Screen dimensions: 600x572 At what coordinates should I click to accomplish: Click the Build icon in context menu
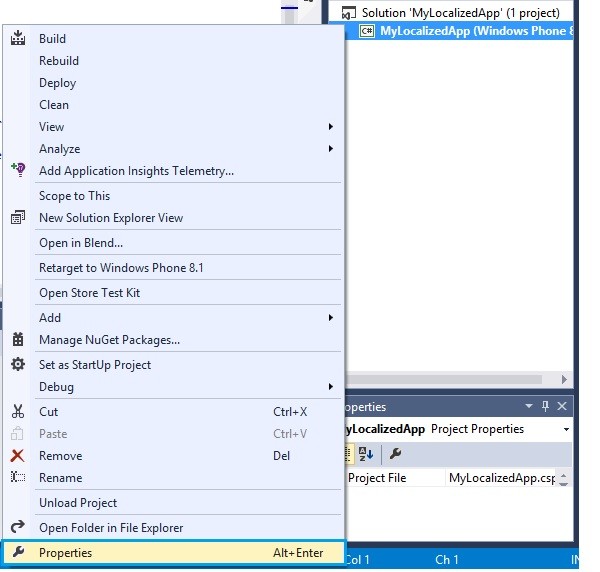click(x=18, y=38)
